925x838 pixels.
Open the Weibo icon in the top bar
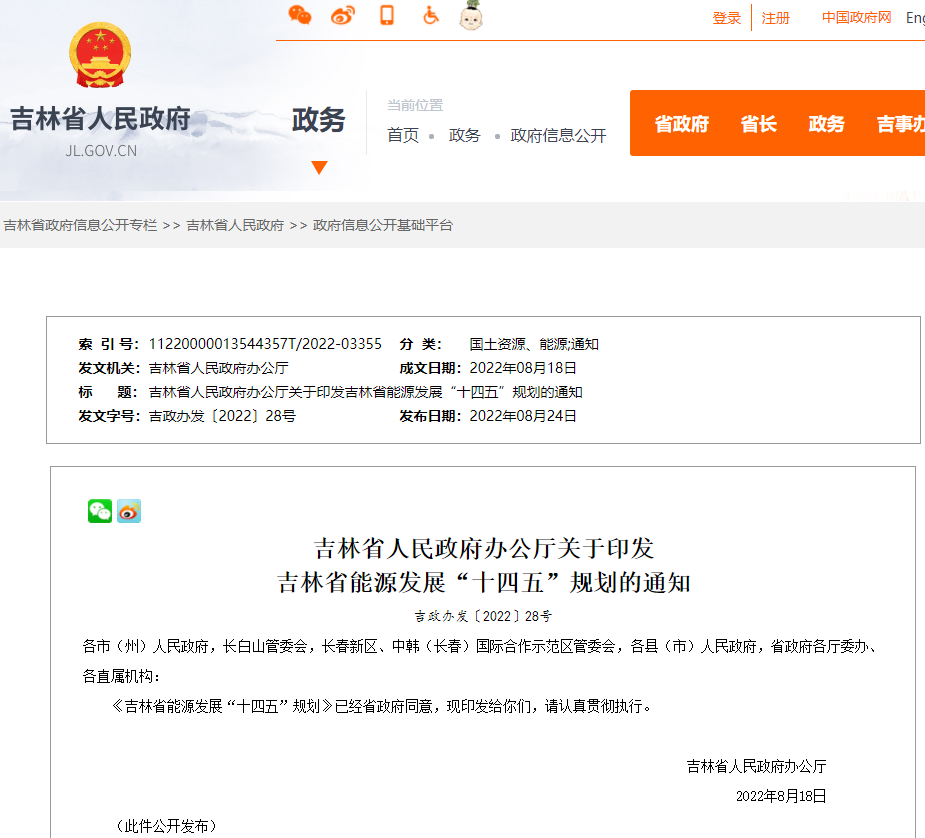click(x=344, y=16)
